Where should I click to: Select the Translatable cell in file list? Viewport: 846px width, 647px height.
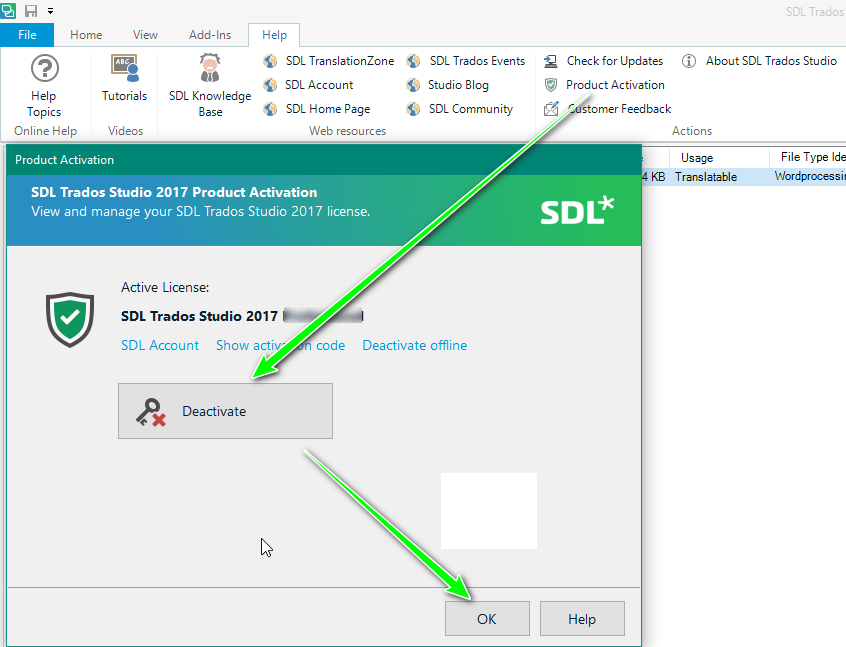(x=706, y=177)
